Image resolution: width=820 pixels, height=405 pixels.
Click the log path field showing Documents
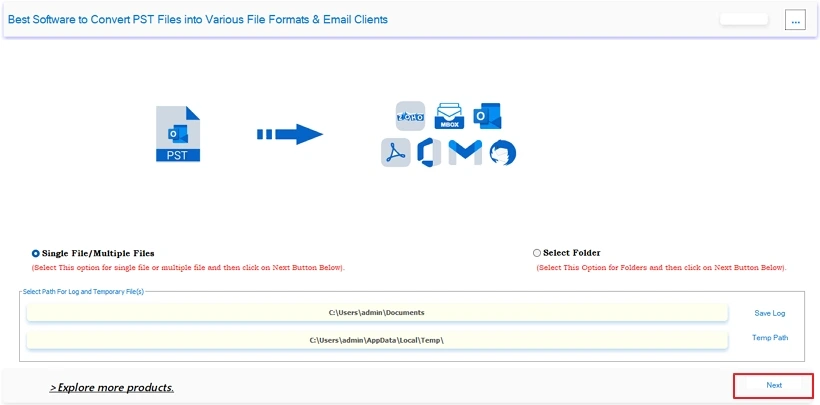tap(377, 312)
